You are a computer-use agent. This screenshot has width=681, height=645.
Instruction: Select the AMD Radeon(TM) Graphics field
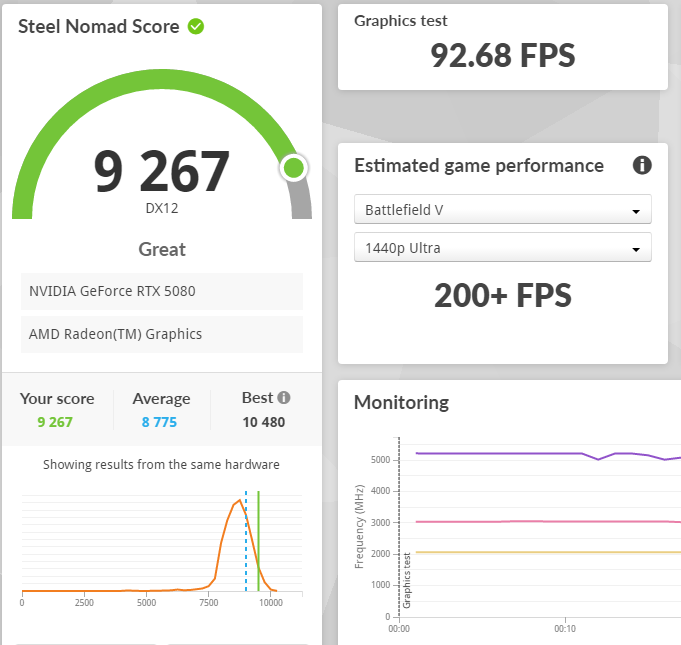[162, 334]
